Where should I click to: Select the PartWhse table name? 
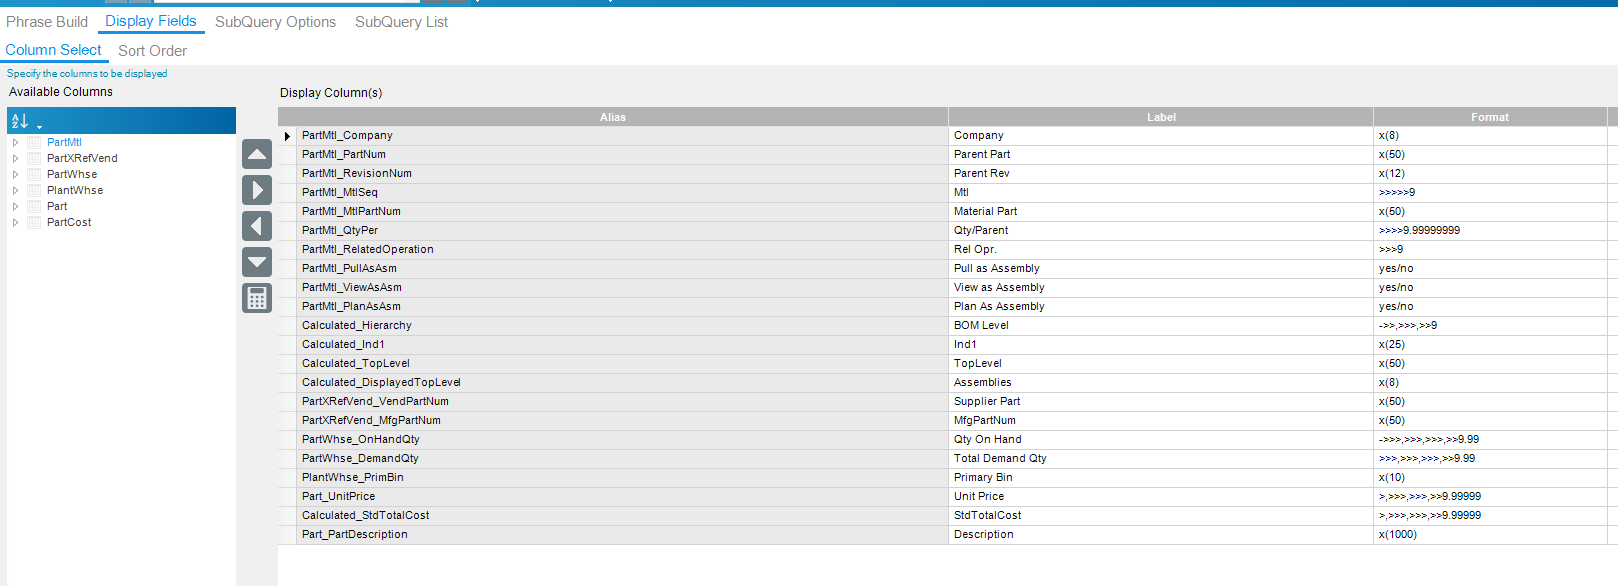[x=72, y=174]
